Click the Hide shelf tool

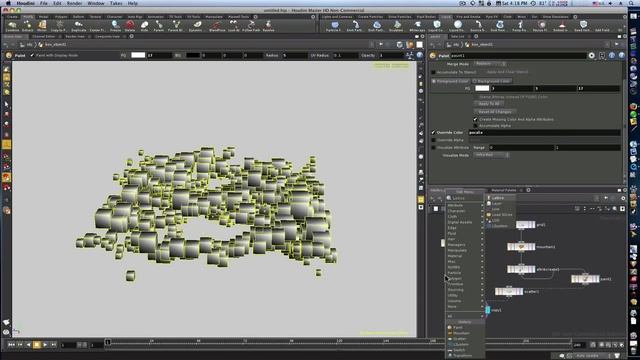tap(144, 26)
